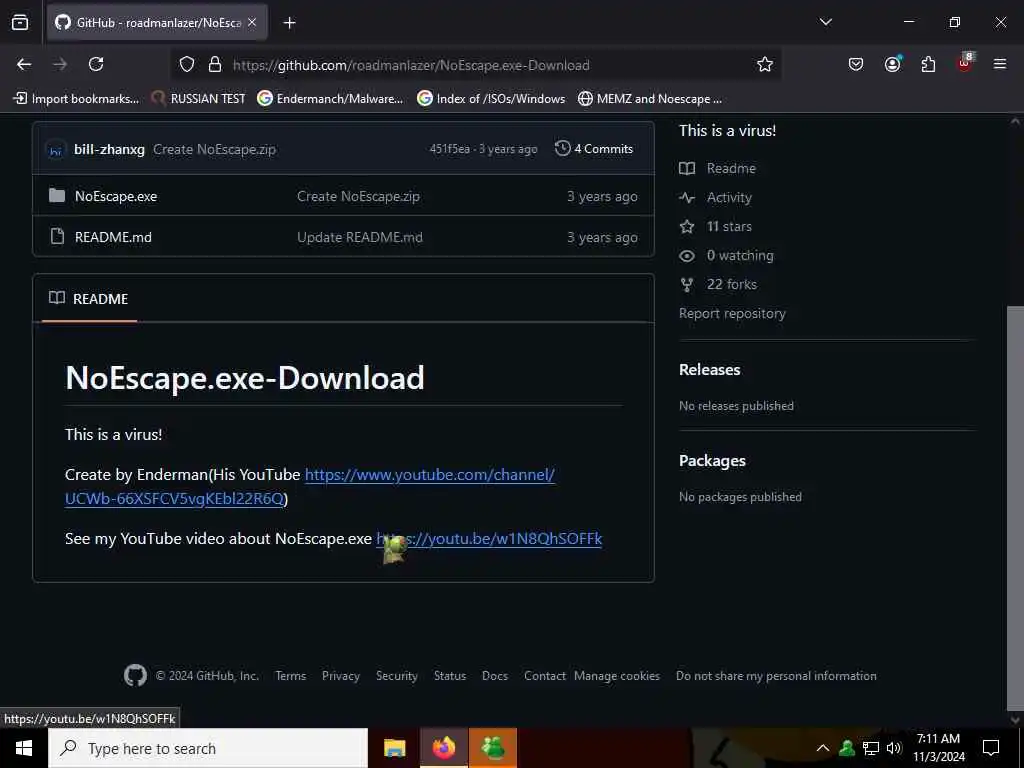Open the Contact footer link
Viewport: 1024px width, 768px height.
[x=545, y=676]
